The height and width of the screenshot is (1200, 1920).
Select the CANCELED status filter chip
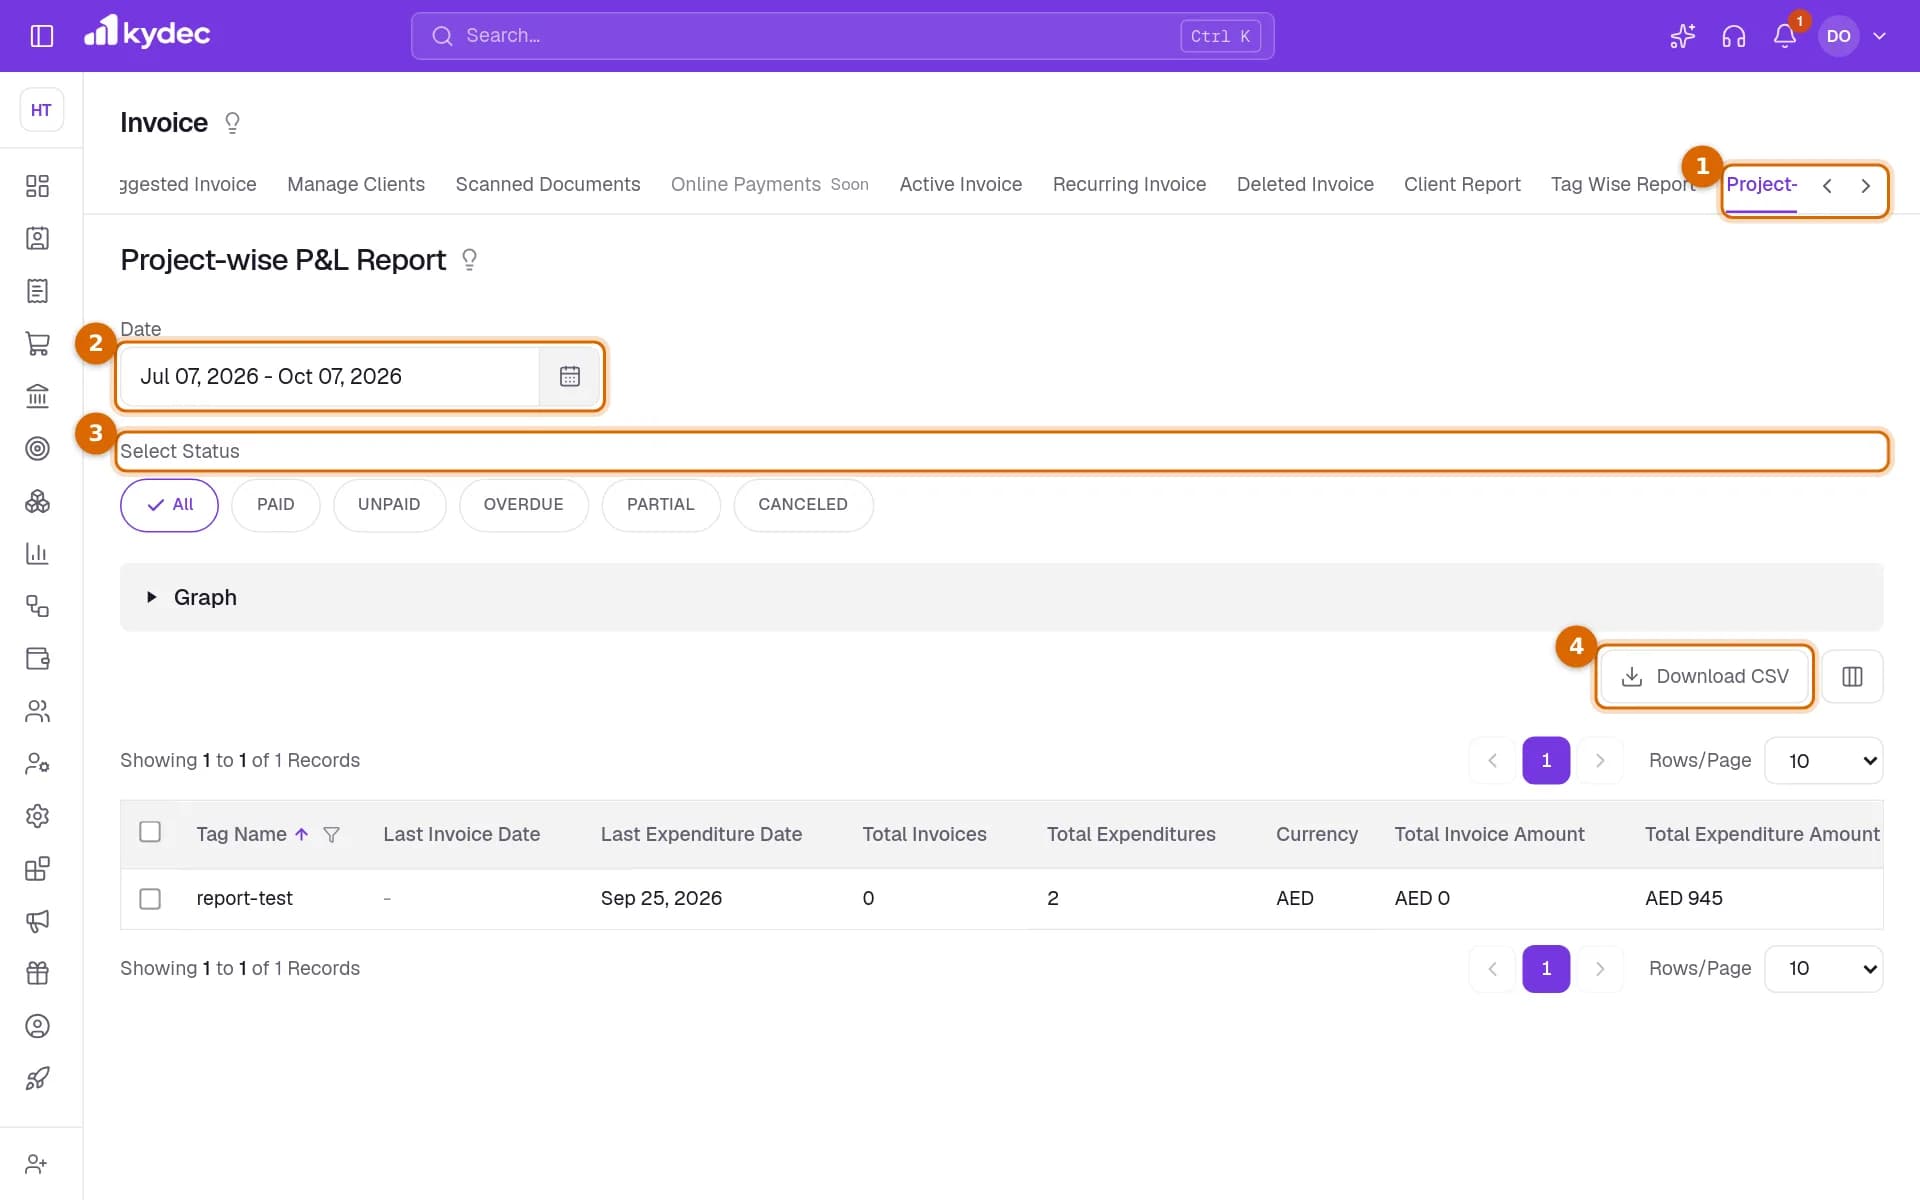803,505
